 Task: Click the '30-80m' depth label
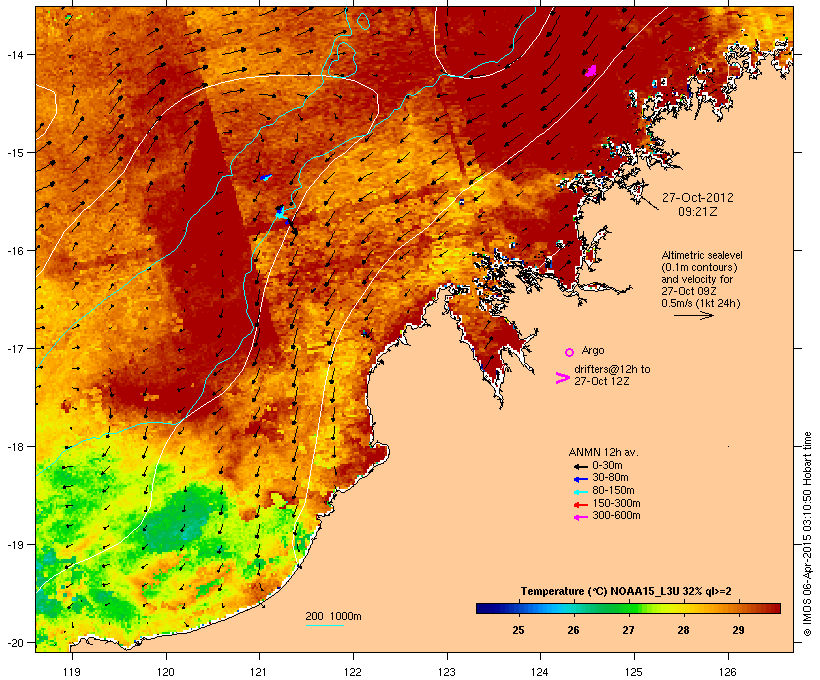pos(610,478)
